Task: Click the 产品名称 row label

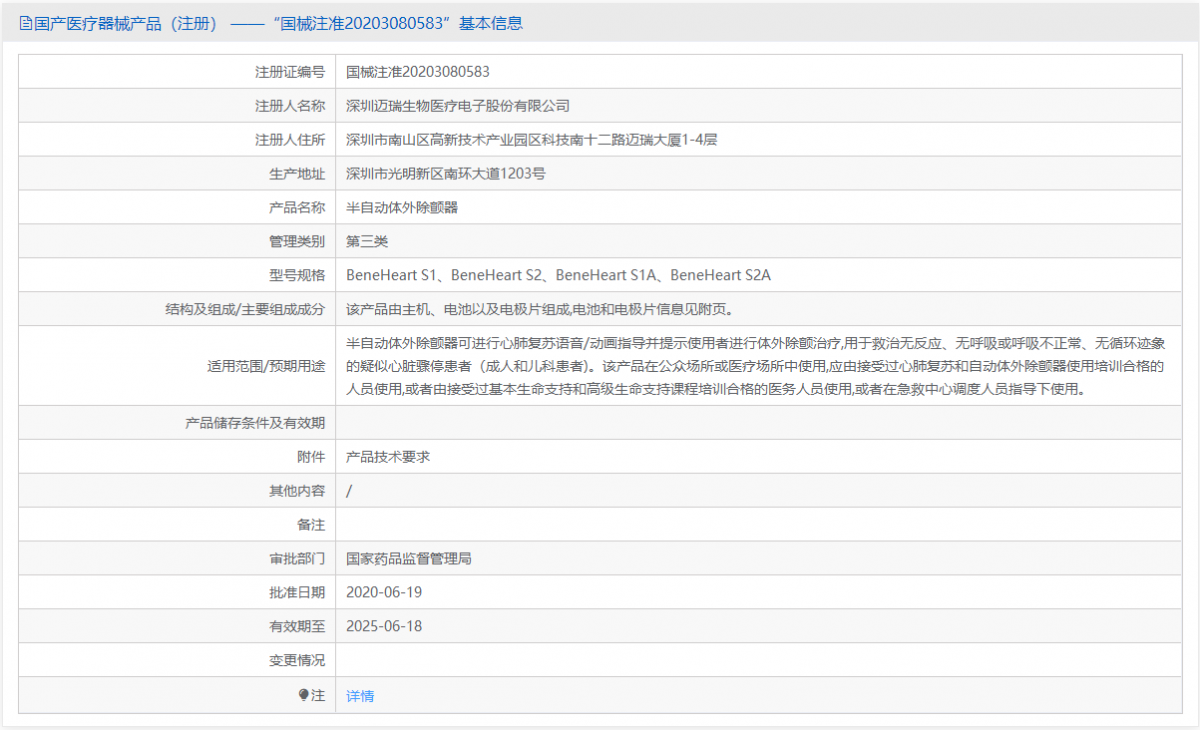Action: pyautogui.click(x=297, y=208)
